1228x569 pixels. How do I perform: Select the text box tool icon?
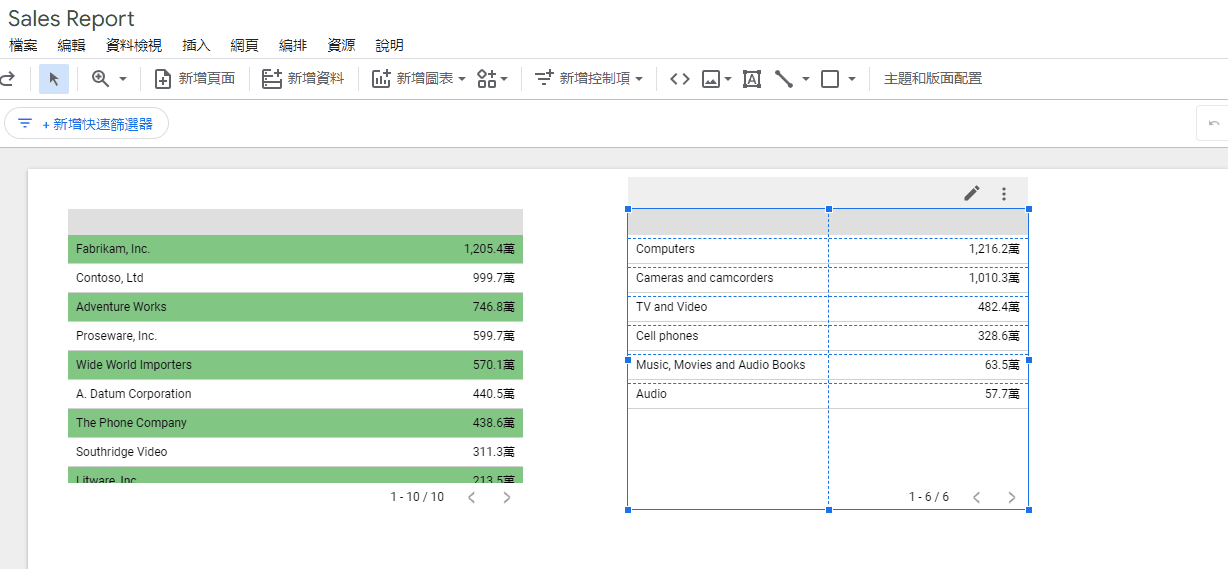coord(752,79)
